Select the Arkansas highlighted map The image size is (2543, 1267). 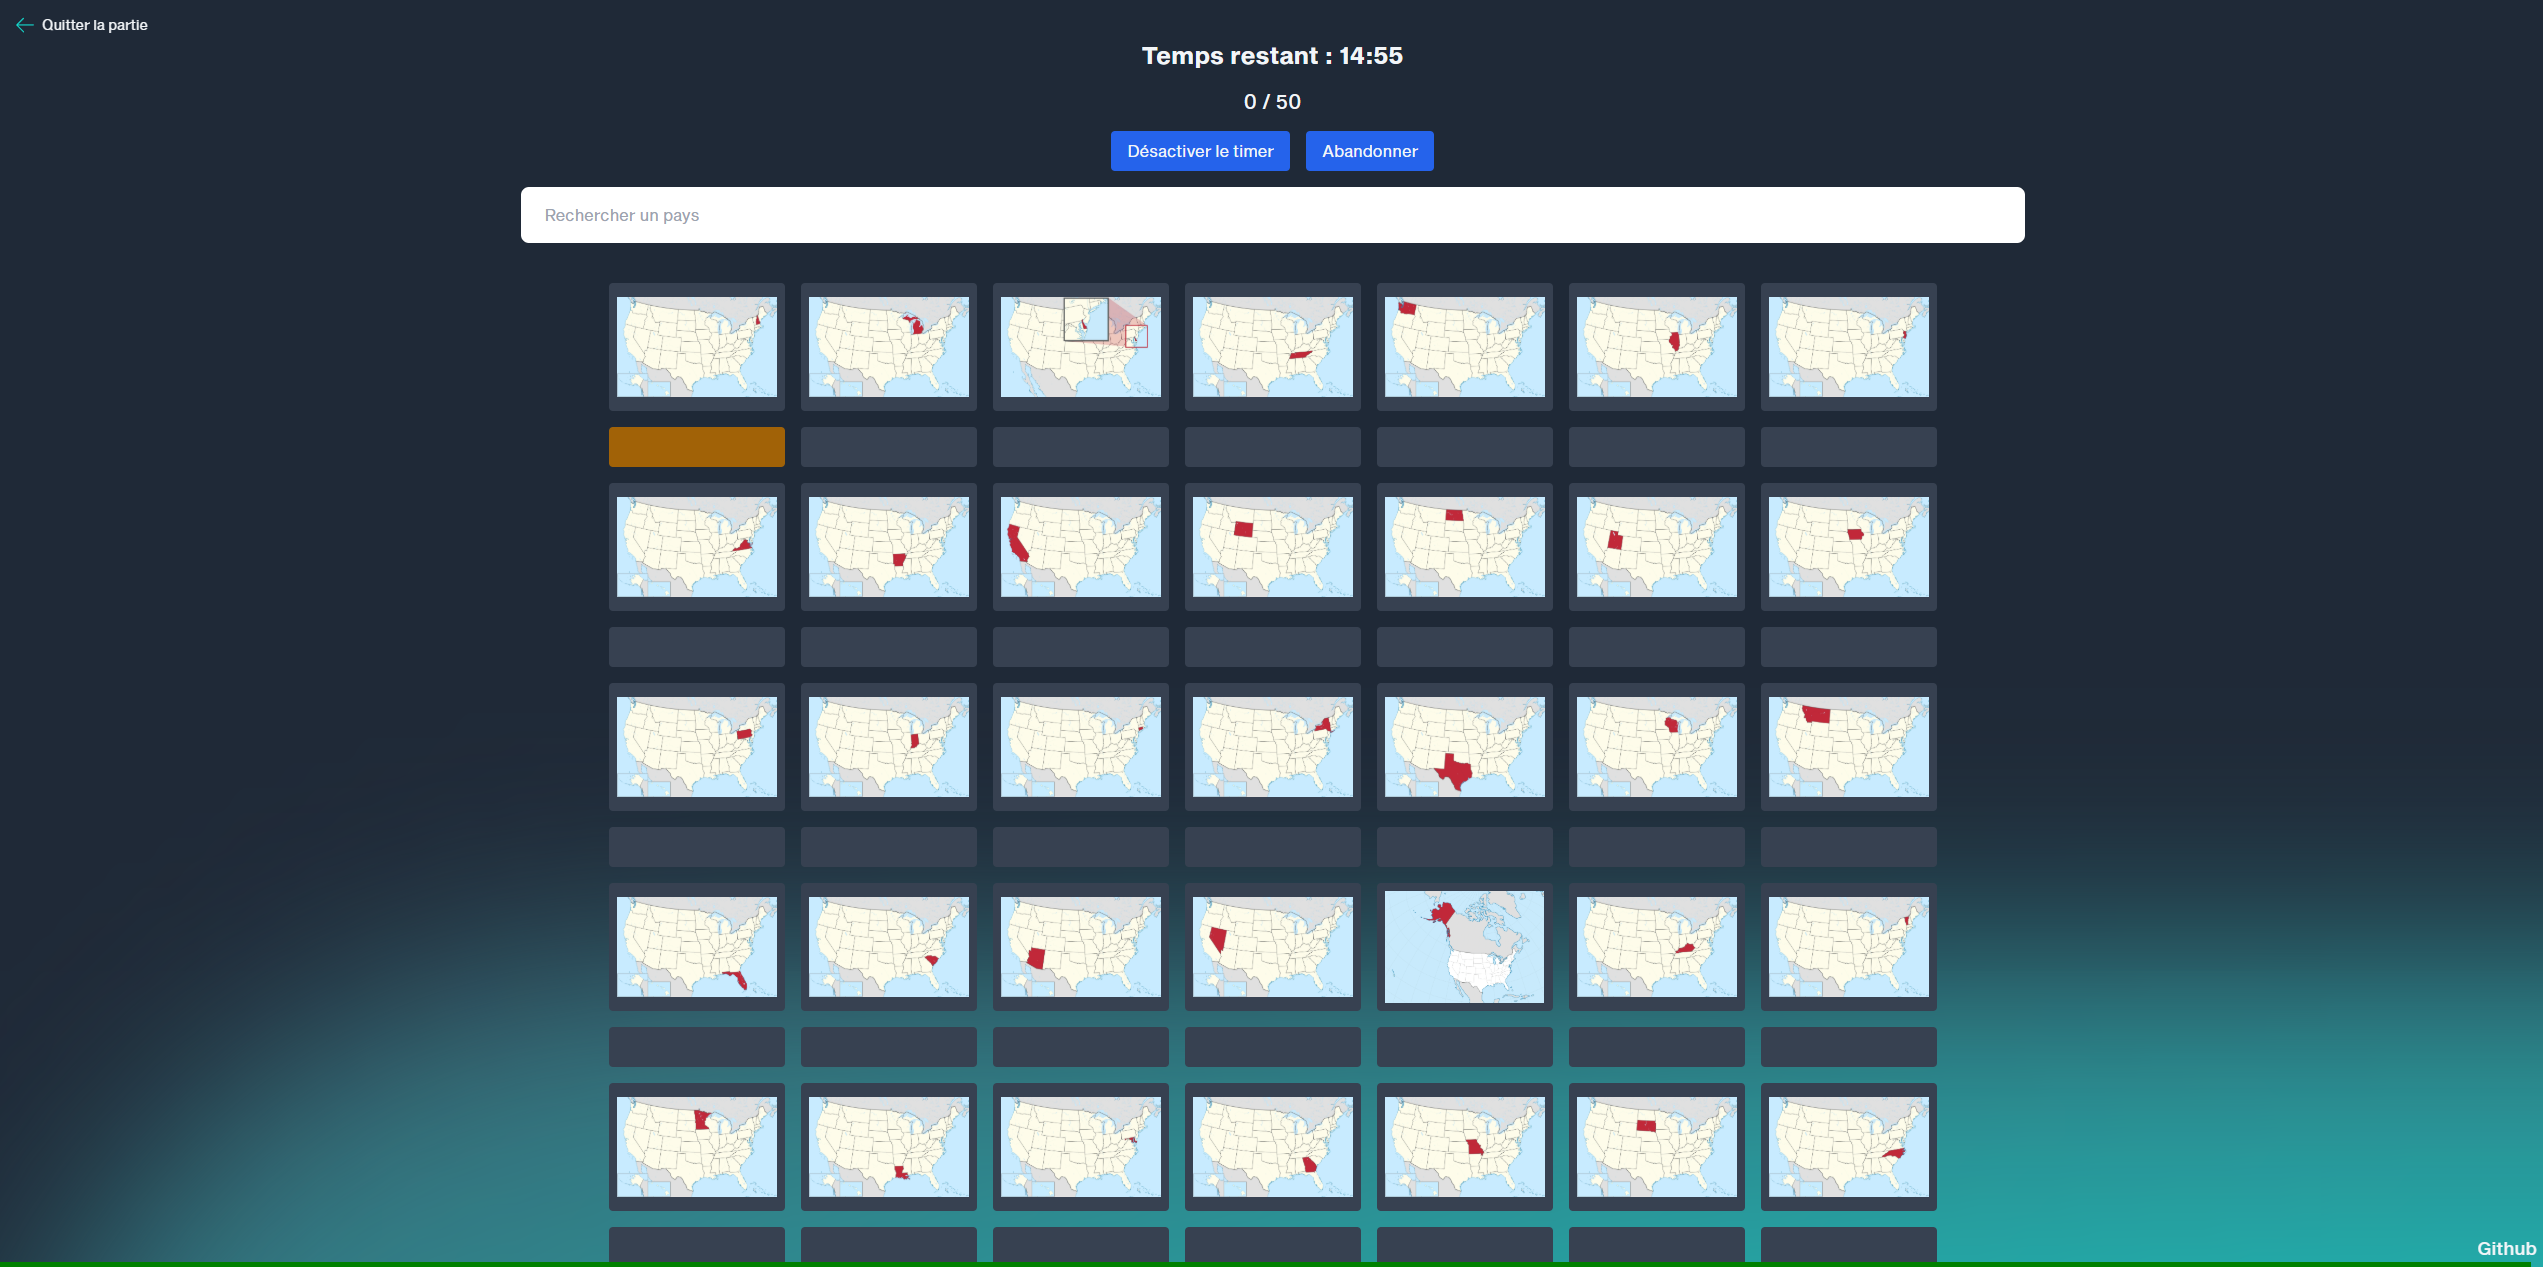click(x=889, y=547)
